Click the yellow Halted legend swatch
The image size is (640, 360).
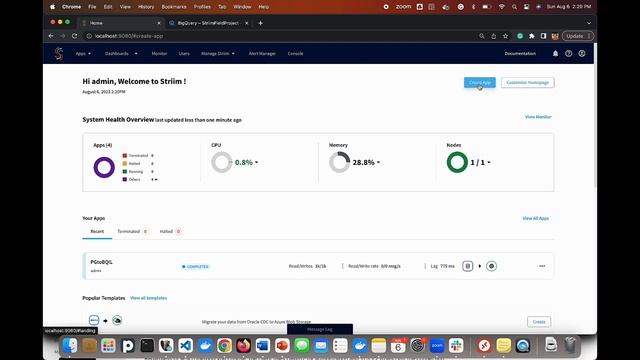pyautogui.click(x=125, y=164)
